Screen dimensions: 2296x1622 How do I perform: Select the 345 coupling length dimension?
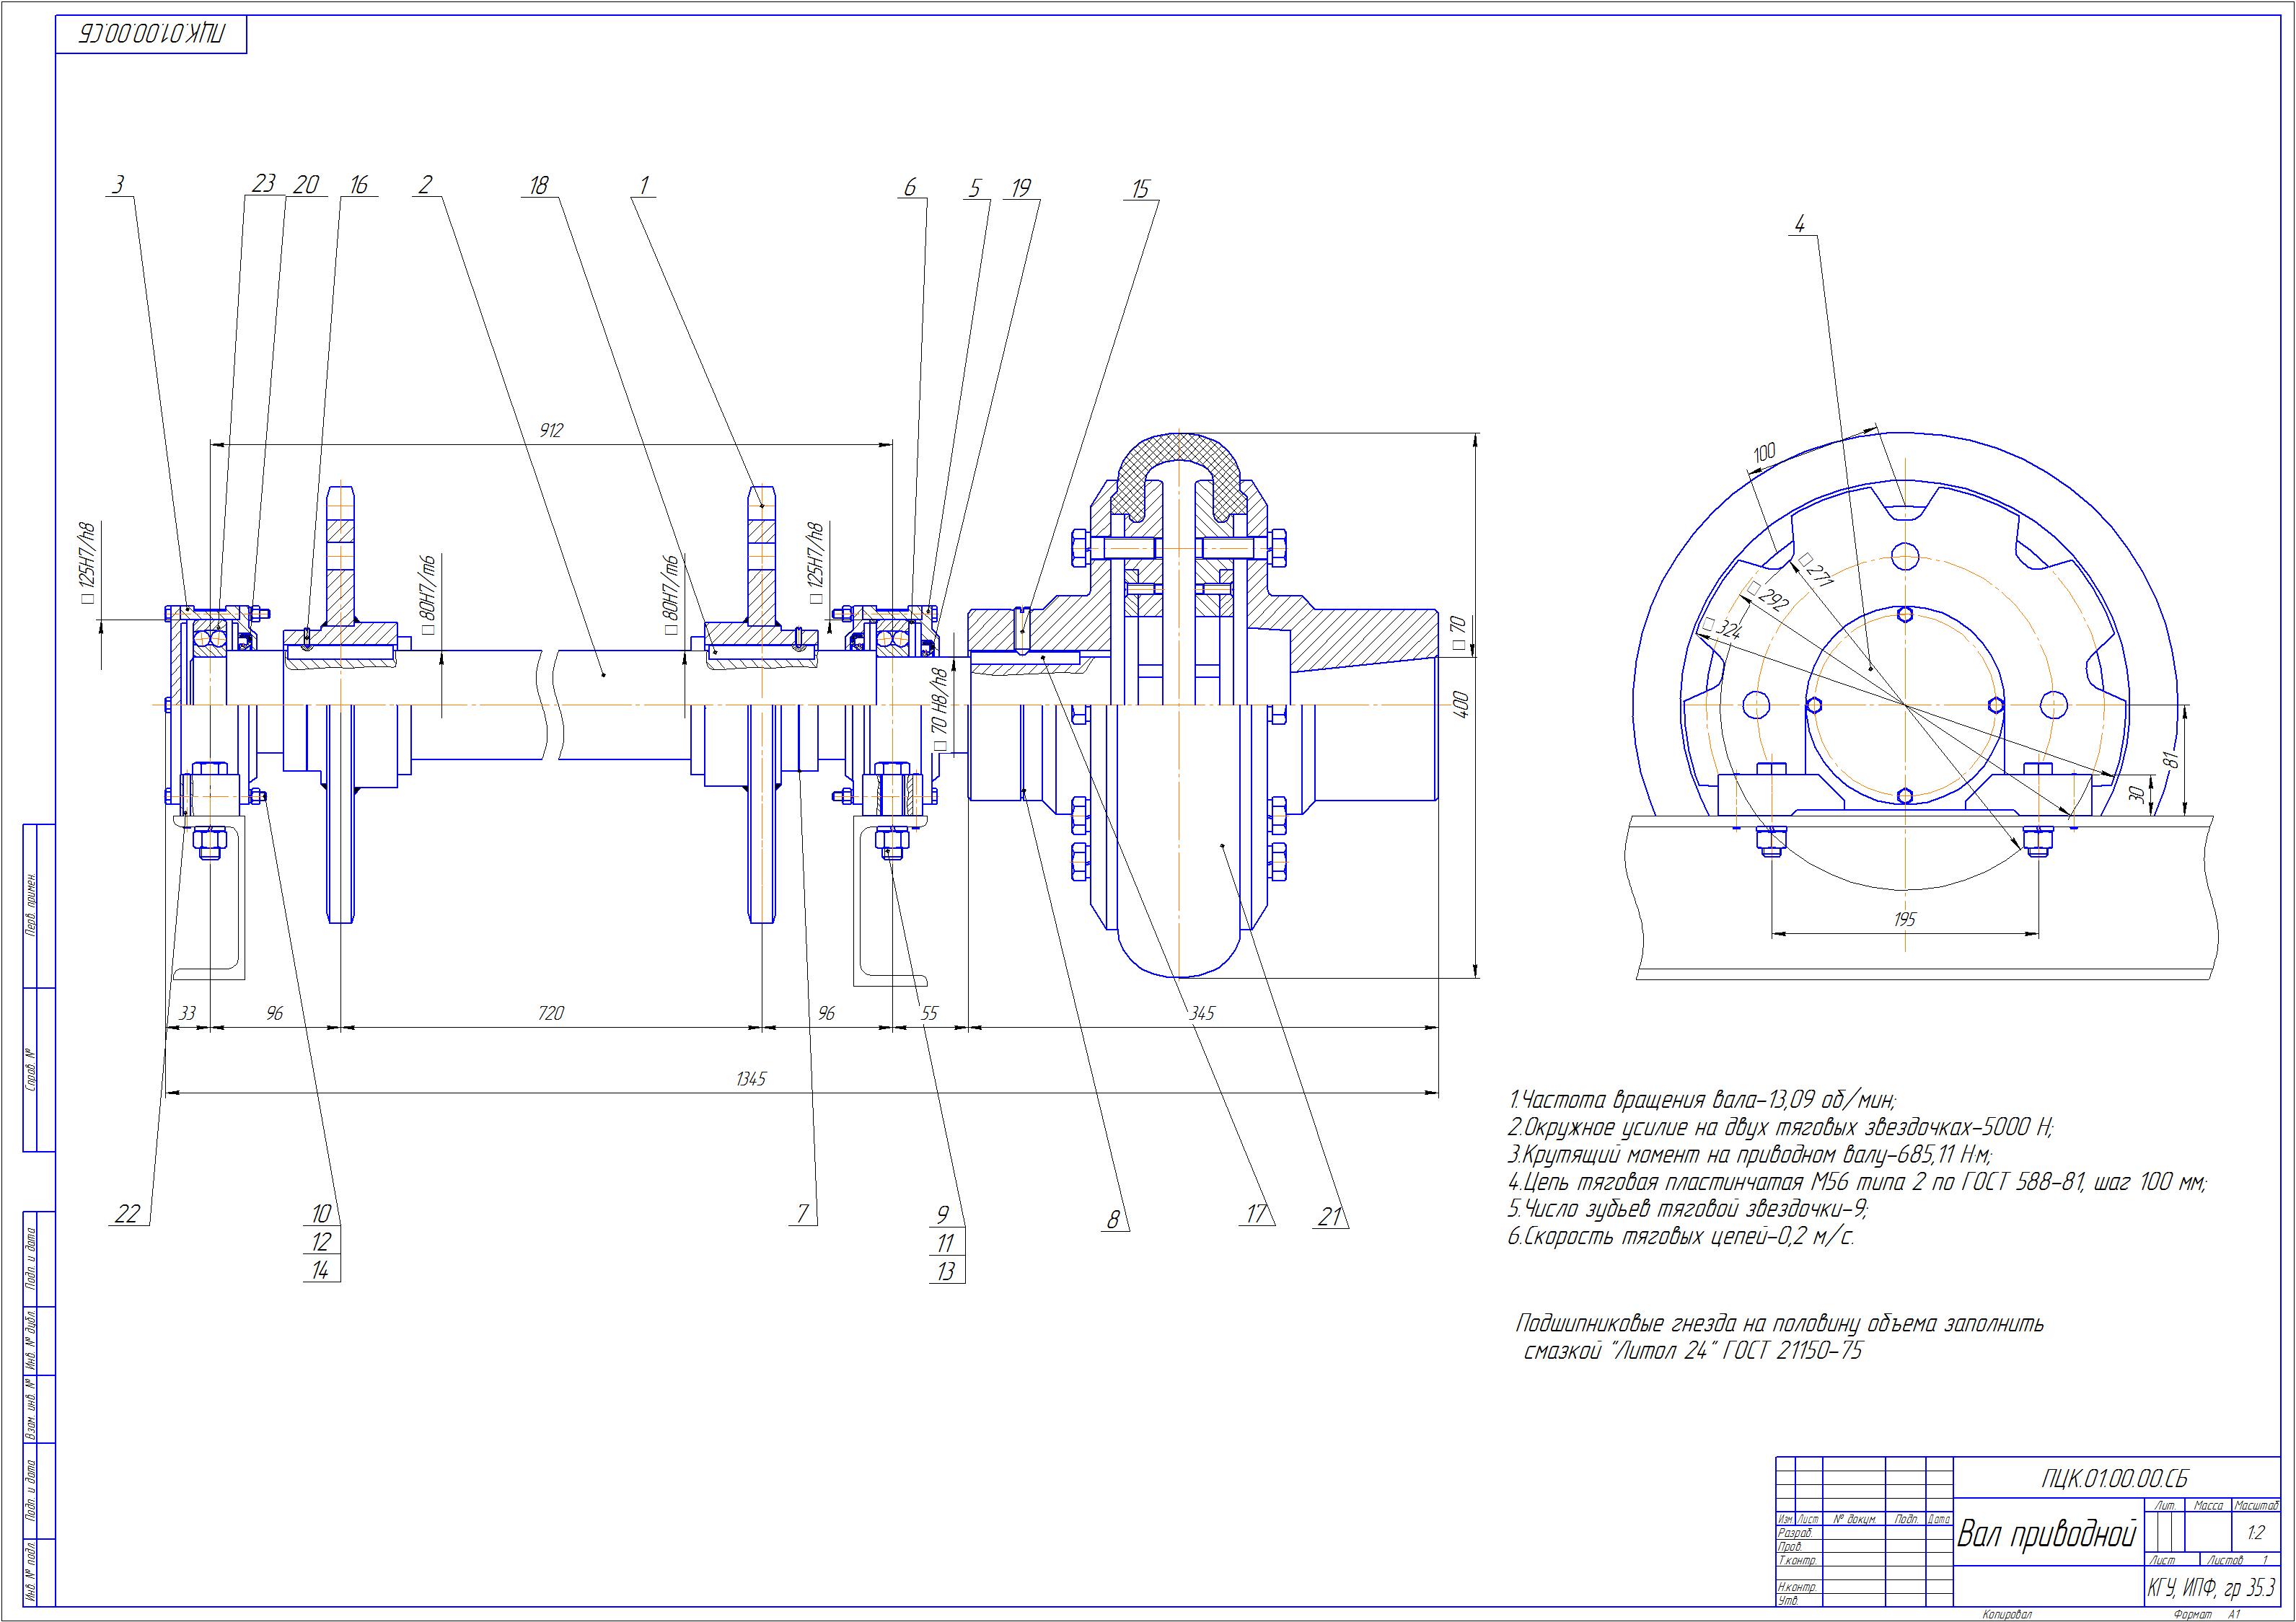tap(1201, 1013)
